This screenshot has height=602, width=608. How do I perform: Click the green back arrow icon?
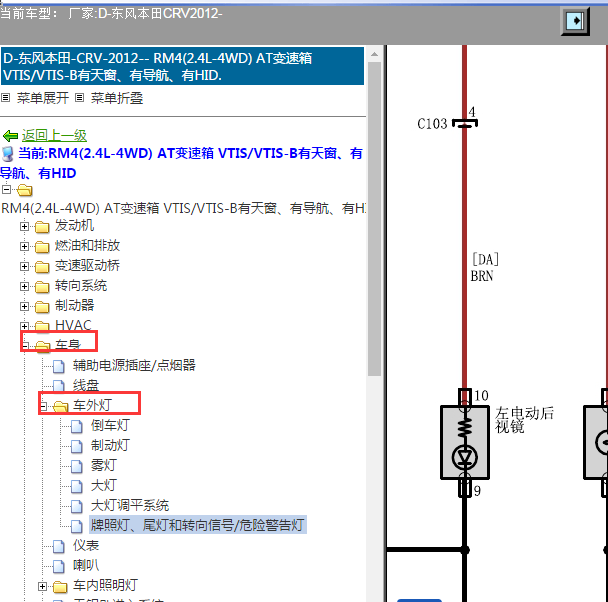[x=10, y=136]
